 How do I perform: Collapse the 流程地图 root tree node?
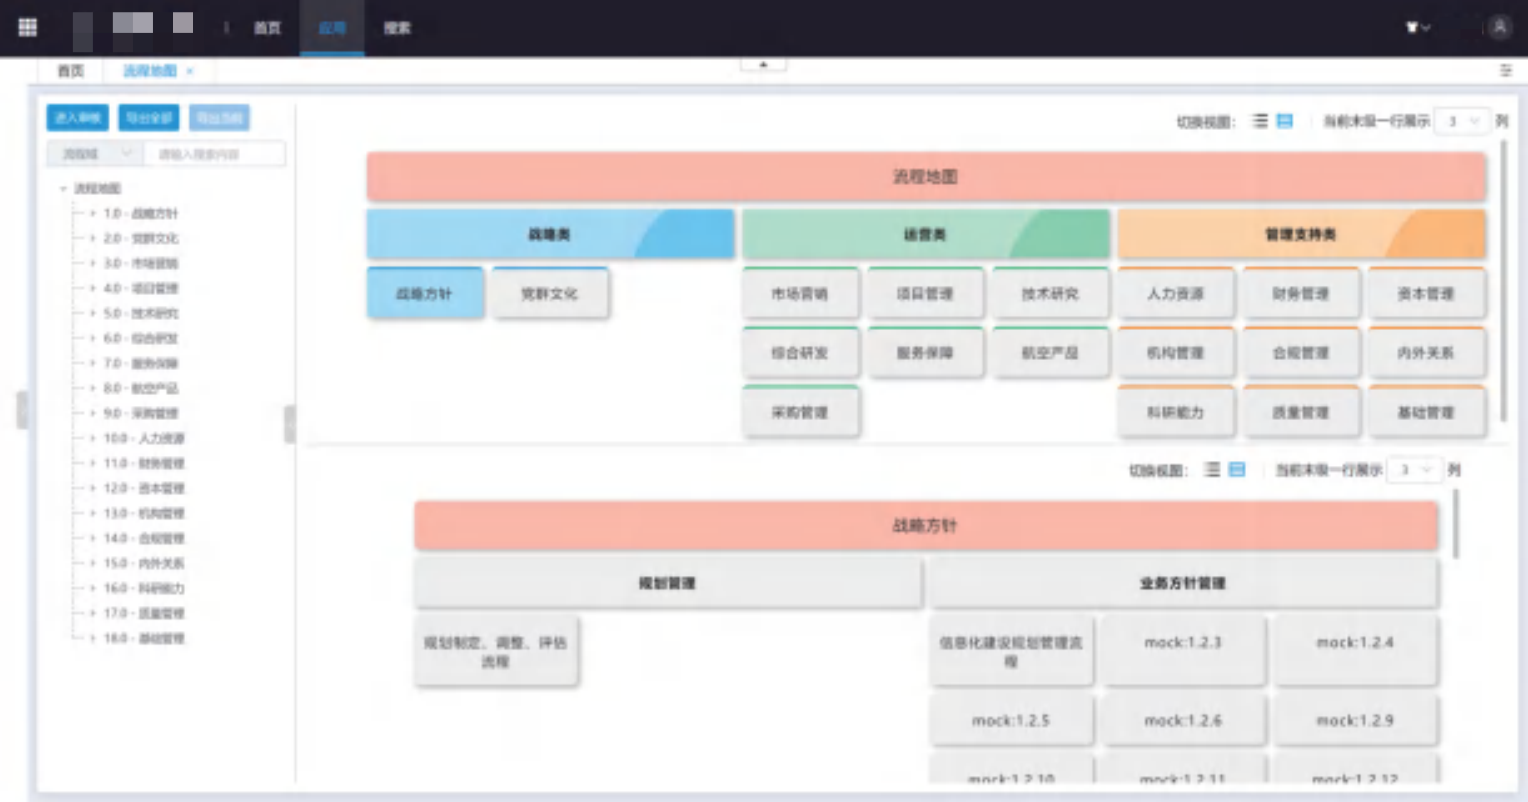(x=63, y=188)
